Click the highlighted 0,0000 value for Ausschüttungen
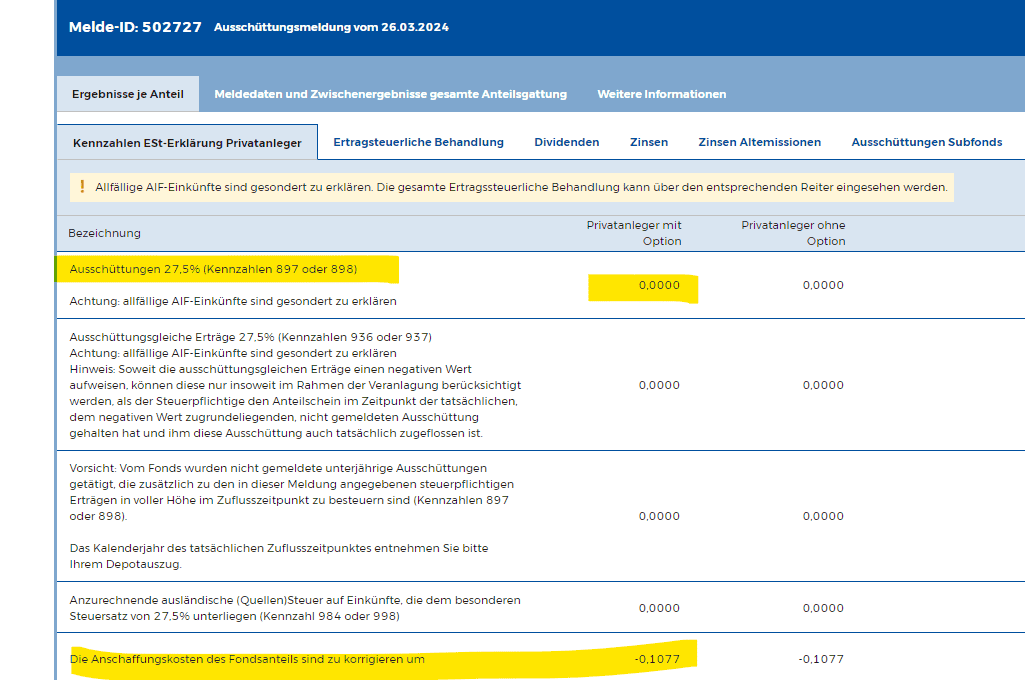The width and height of the screenshot is (1025, 683). pyautogui.click(x=659, y=286)
